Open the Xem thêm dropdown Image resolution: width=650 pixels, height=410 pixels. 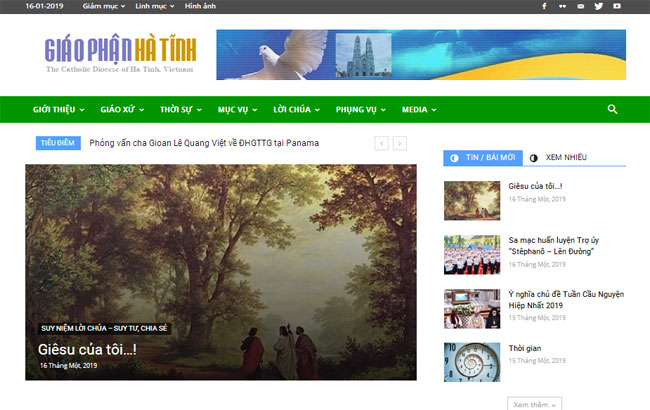coord(536,404)
